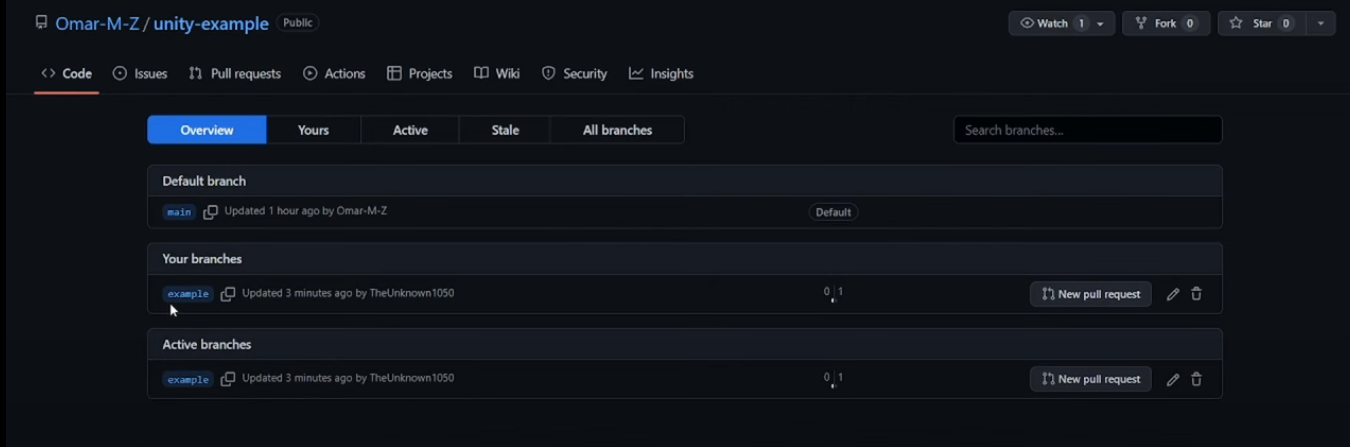Open the Code tab
This screenshot has width=1350, height=447.
(x=66, y=74)
